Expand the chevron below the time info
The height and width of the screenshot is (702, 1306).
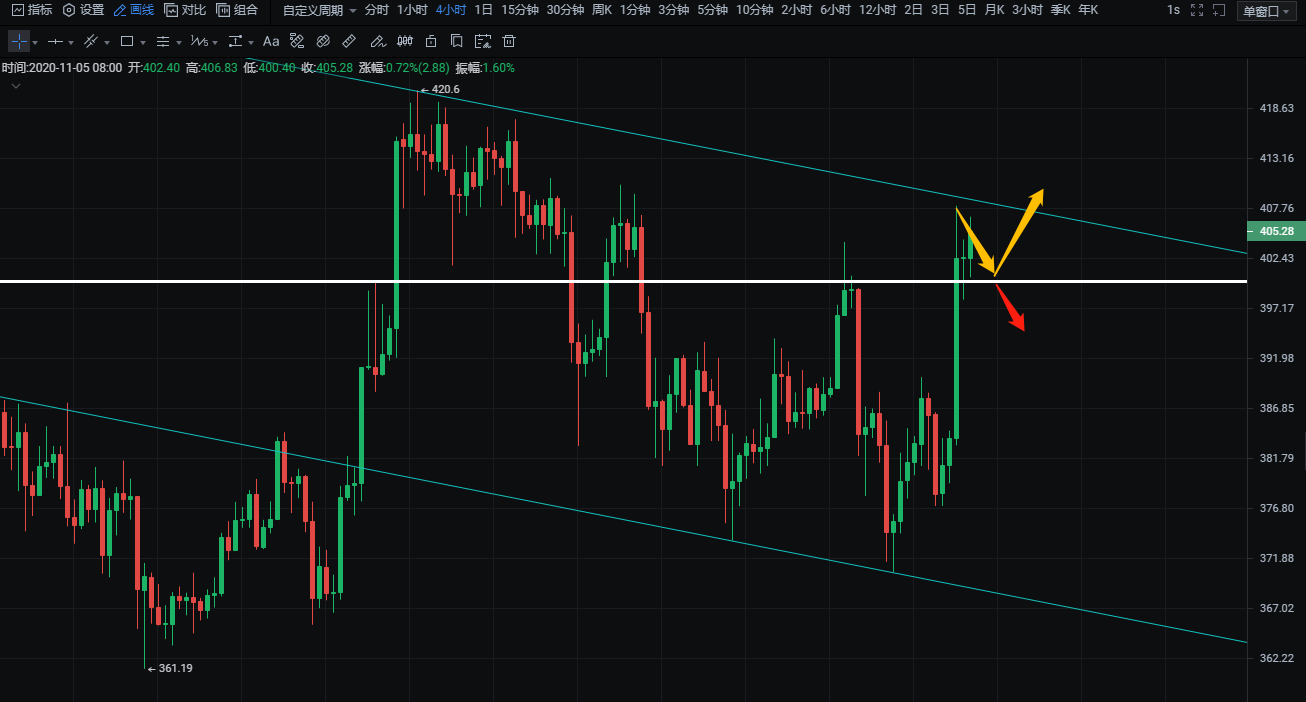tap(16, 86)
